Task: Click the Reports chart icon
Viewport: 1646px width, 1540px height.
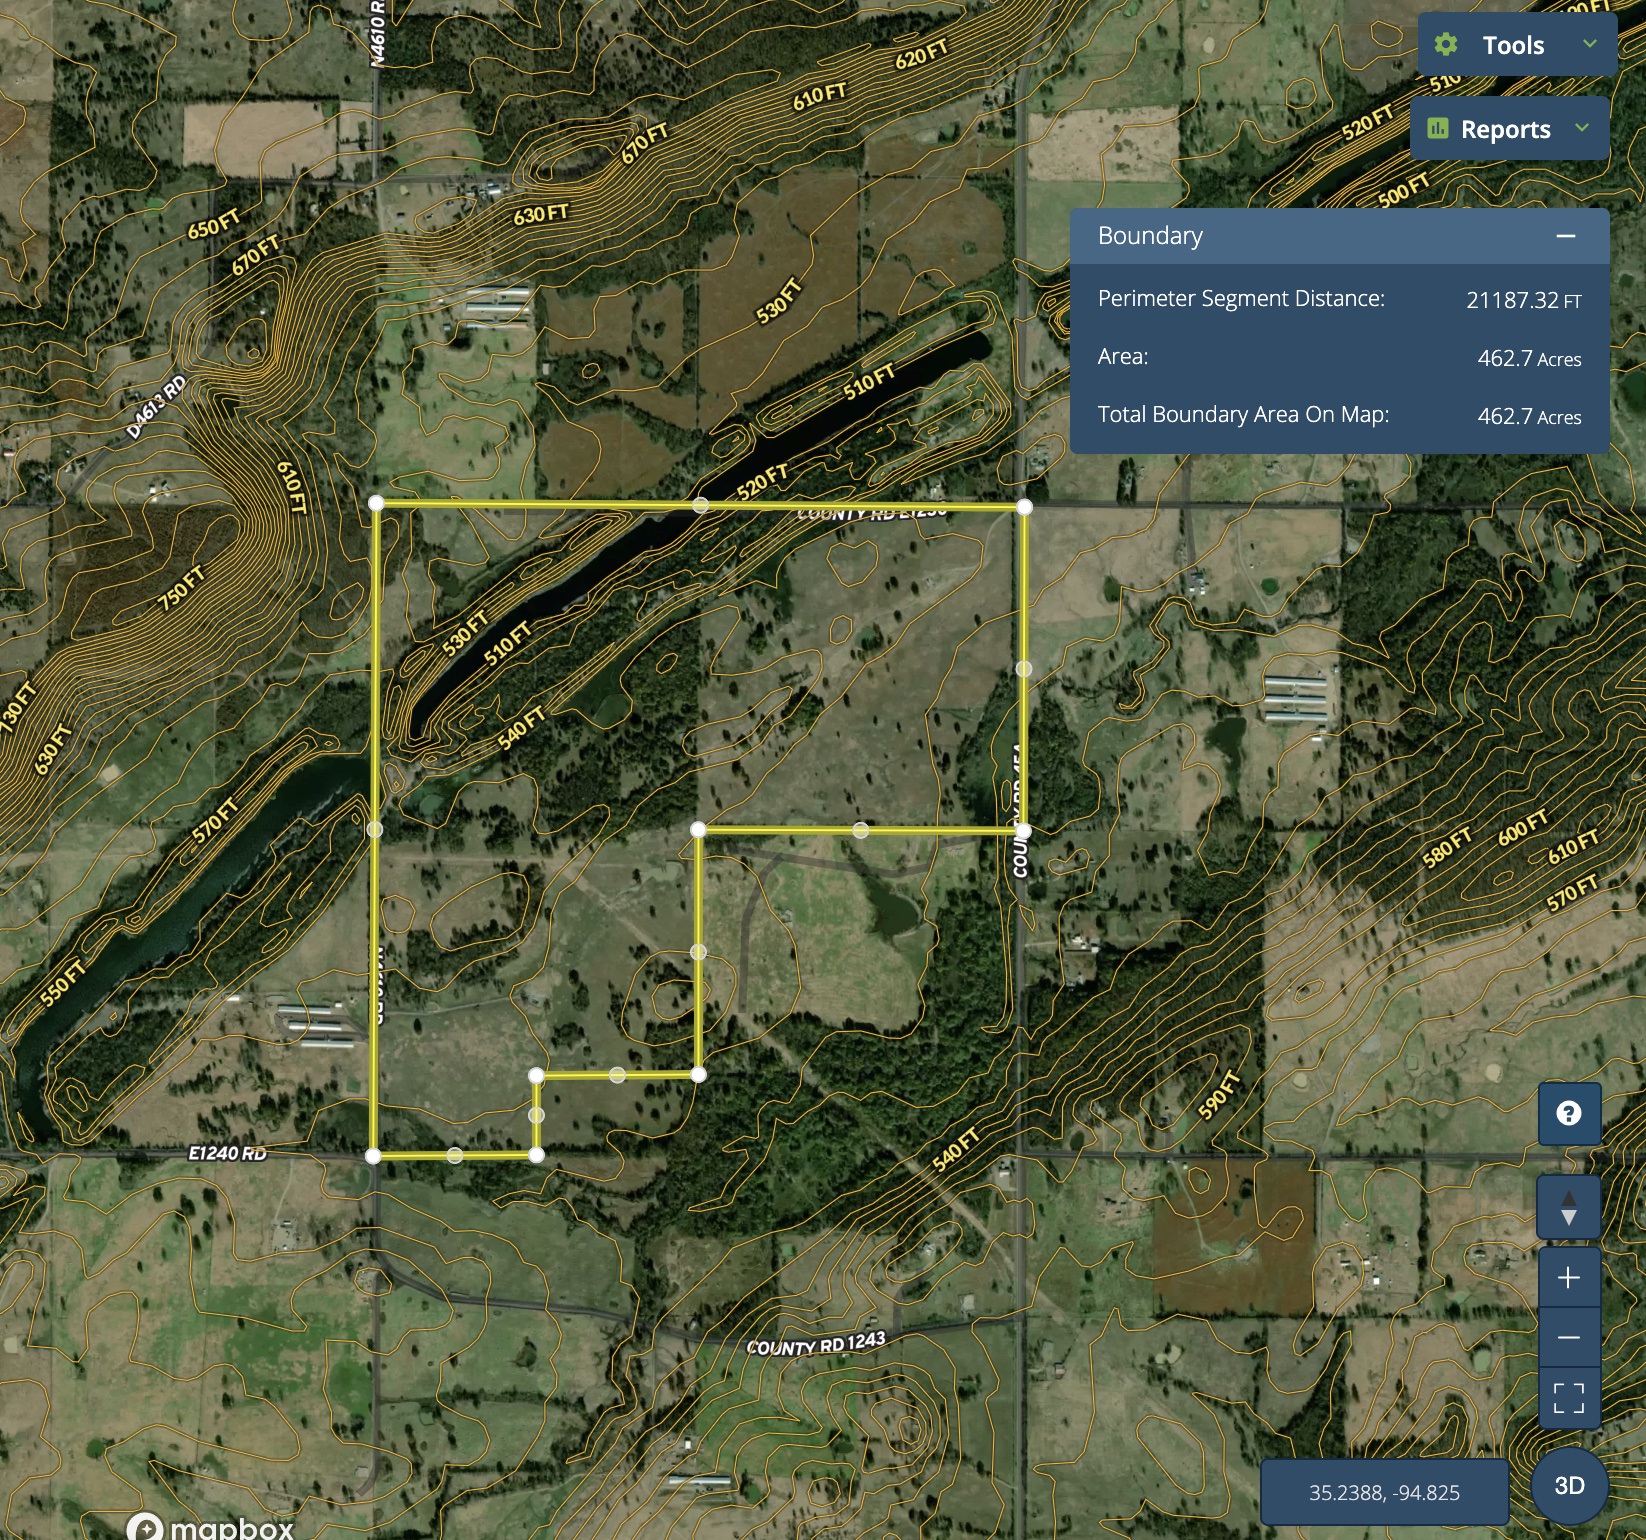Action: tap(1438, 128)
